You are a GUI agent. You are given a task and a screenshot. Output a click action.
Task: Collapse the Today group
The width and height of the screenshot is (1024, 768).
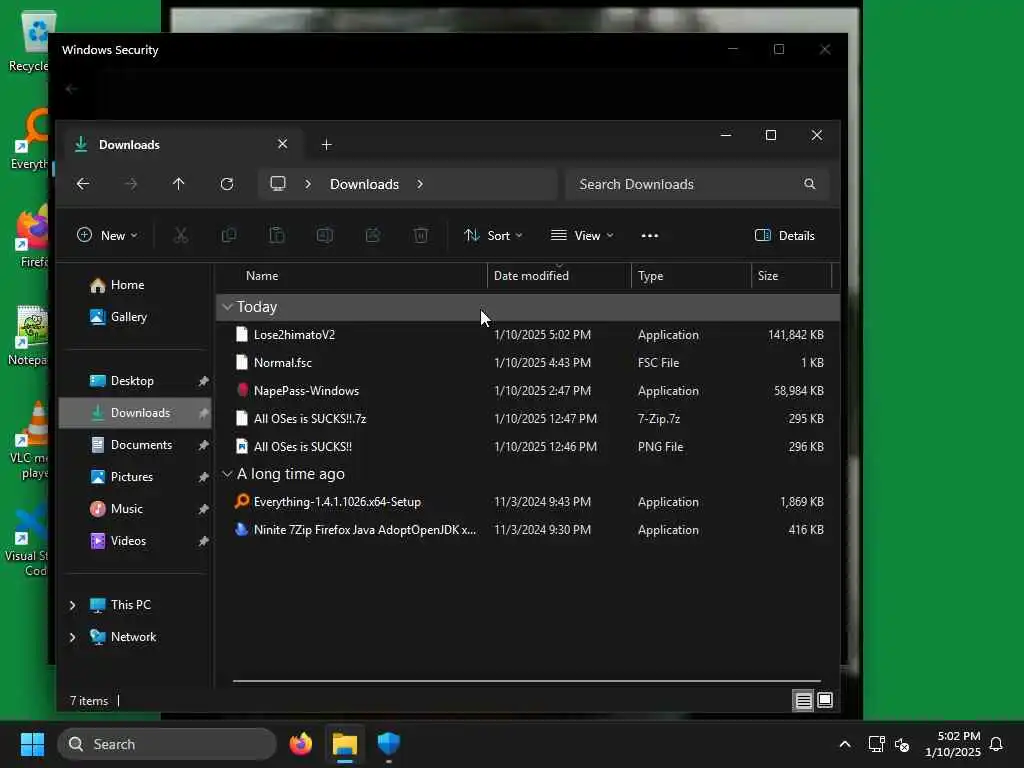(227, 307)
